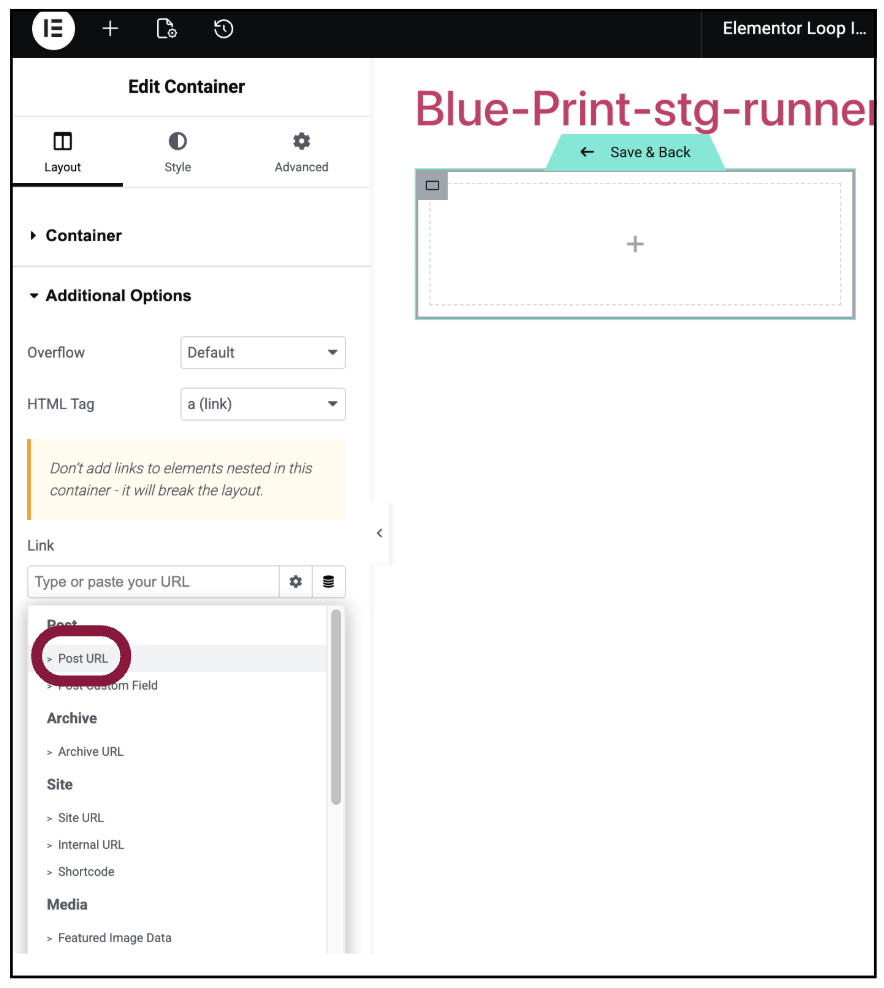This screenshot has height=988, width=884.
Task: Open the revision history icon
Action: 224,29
